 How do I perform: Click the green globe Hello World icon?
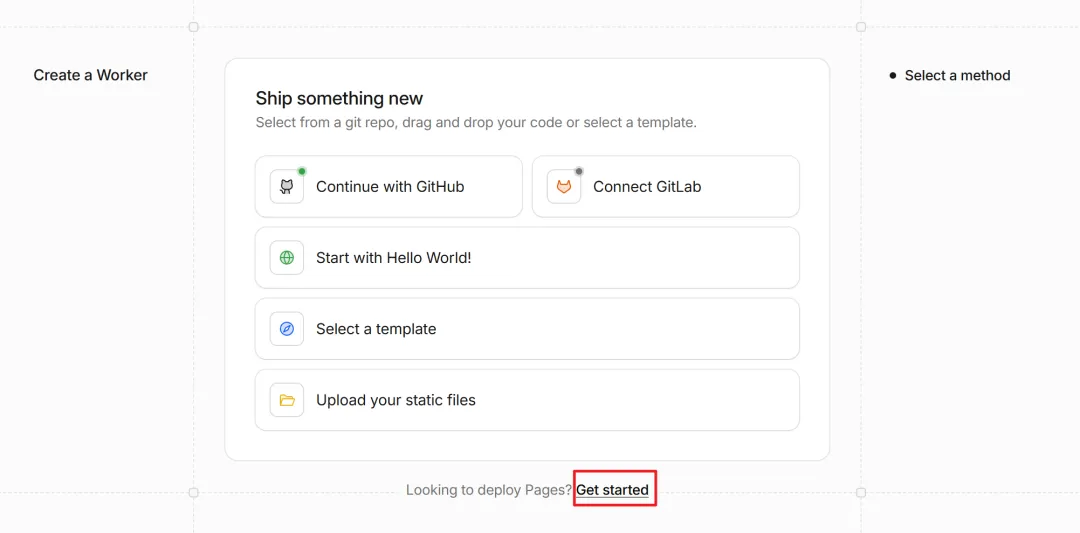coord(287,258)
